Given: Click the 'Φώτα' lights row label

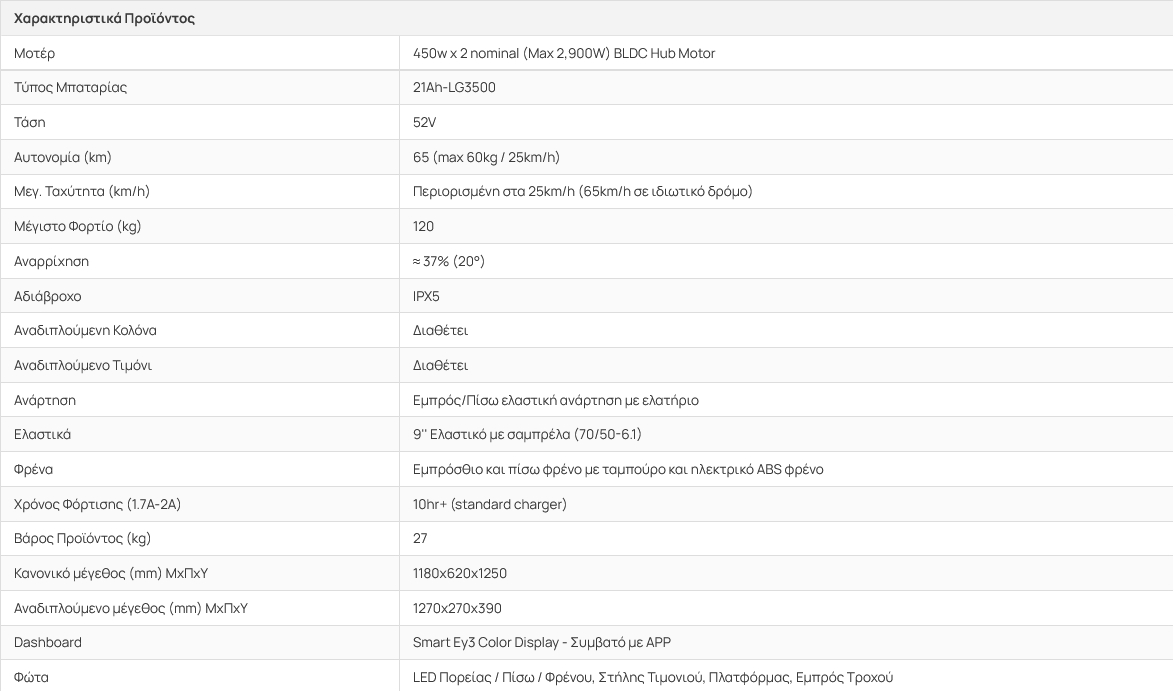Looking at the screenshot, I should point(31,677).
